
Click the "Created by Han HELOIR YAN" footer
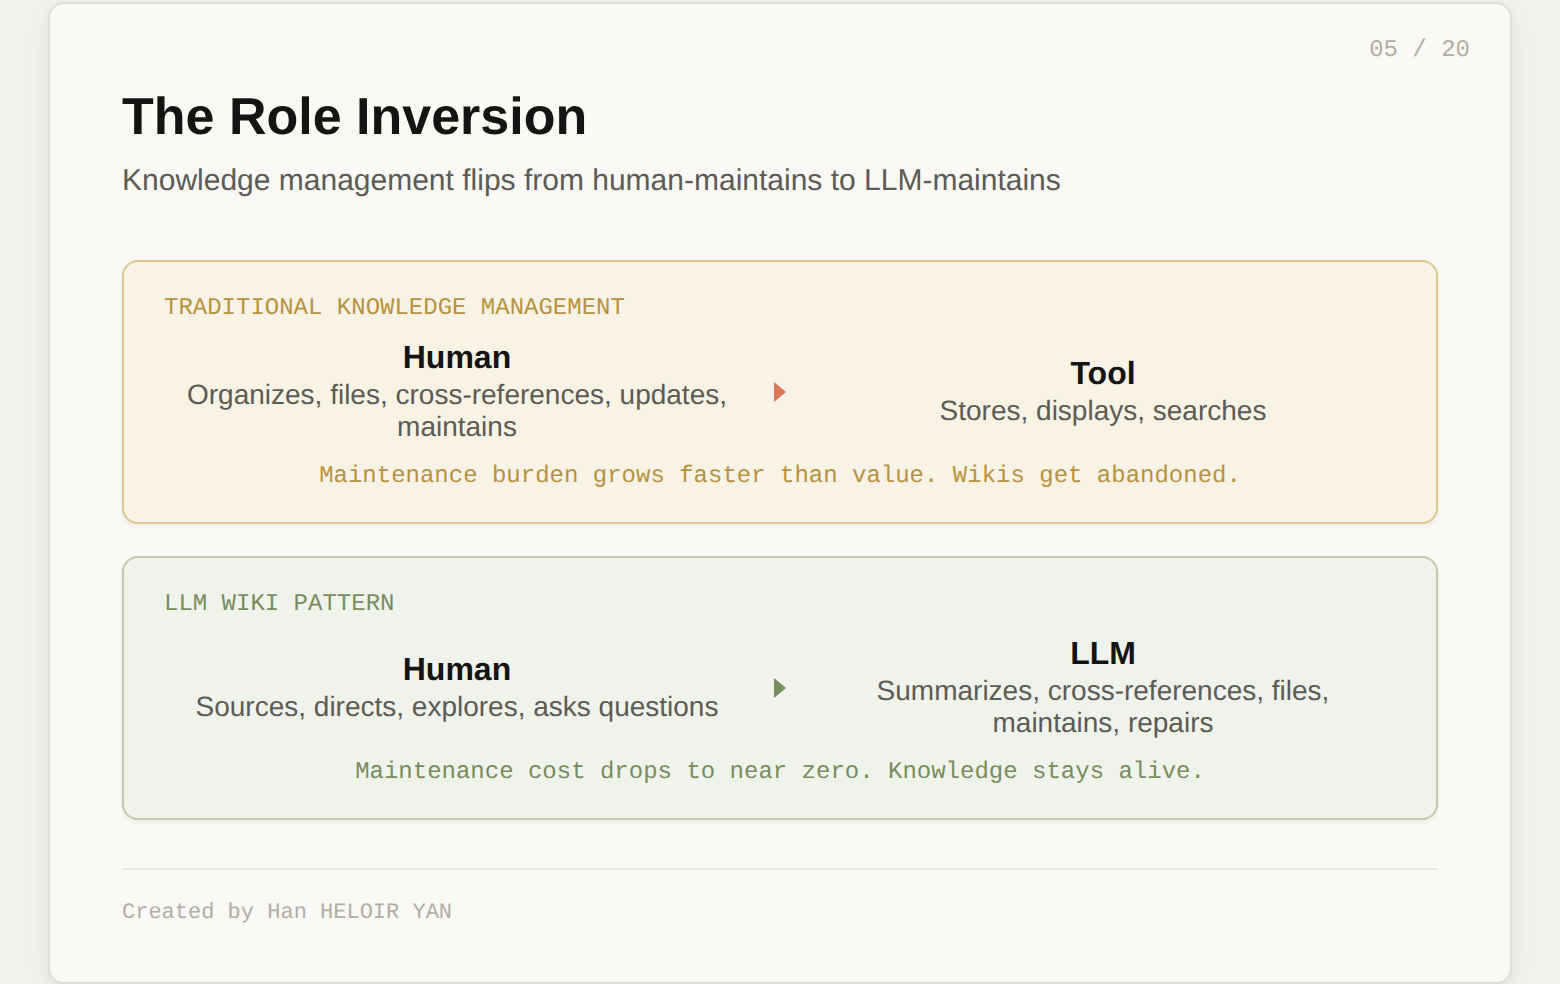pos(287,911)
